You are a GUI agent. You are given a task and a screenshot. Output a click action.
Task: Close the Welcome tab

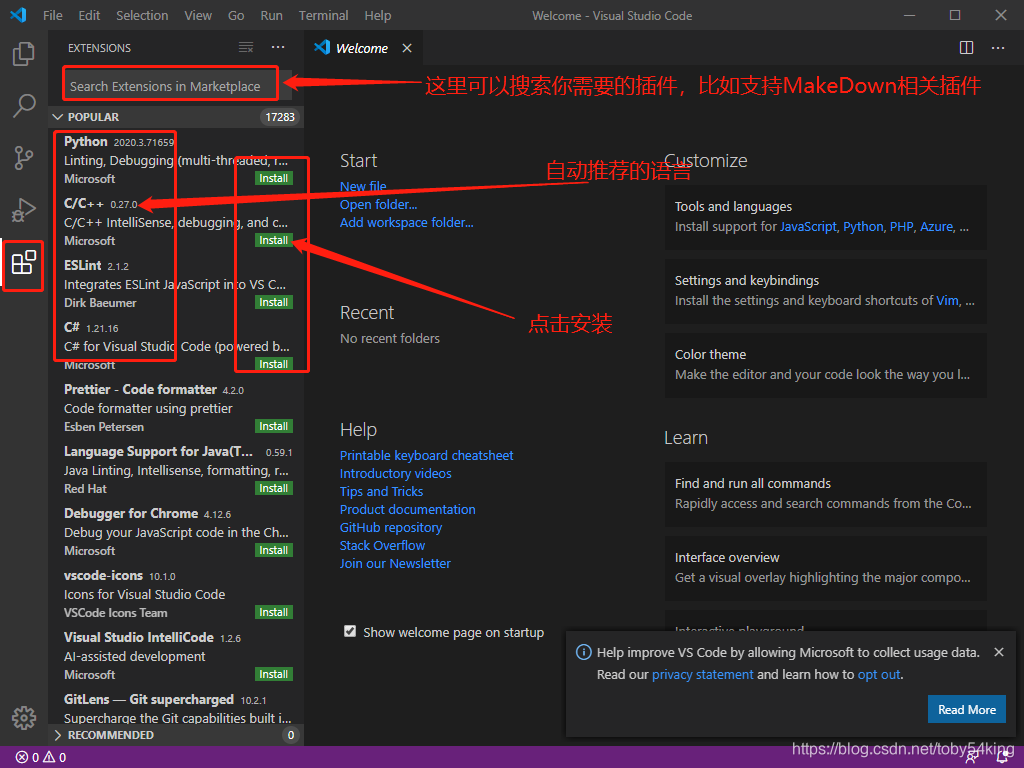point(407,48)
